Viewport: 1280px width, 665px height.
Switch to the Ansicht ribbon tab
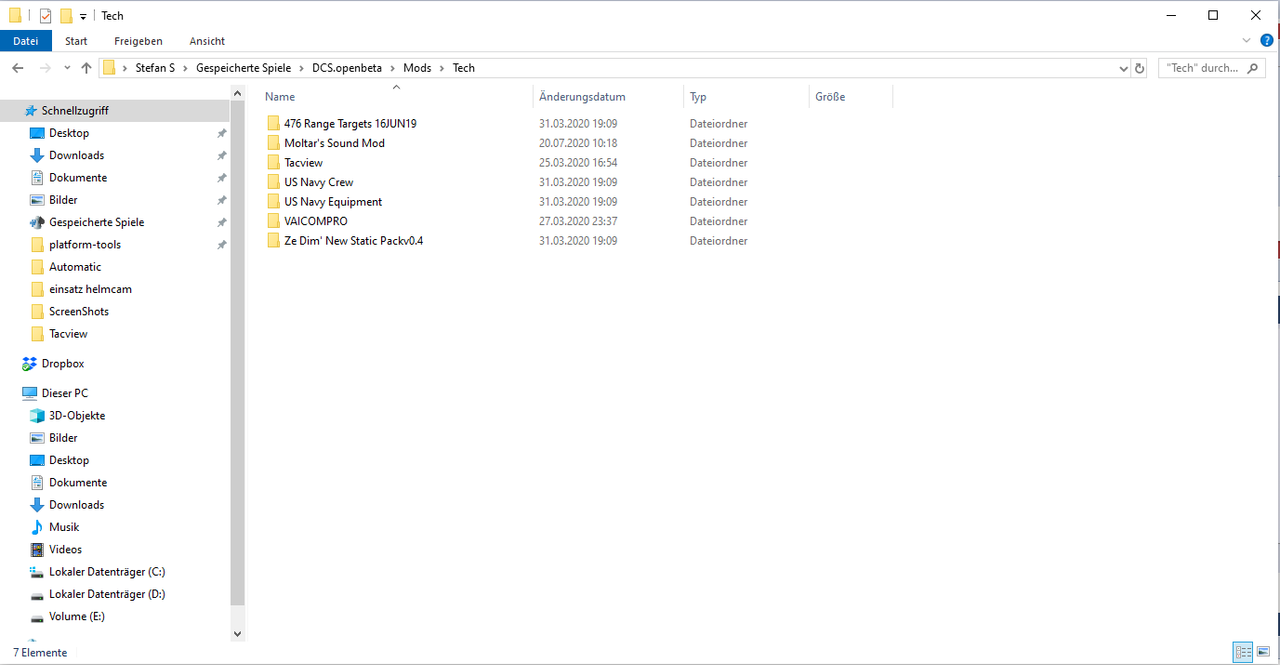[x=207, y=41]
